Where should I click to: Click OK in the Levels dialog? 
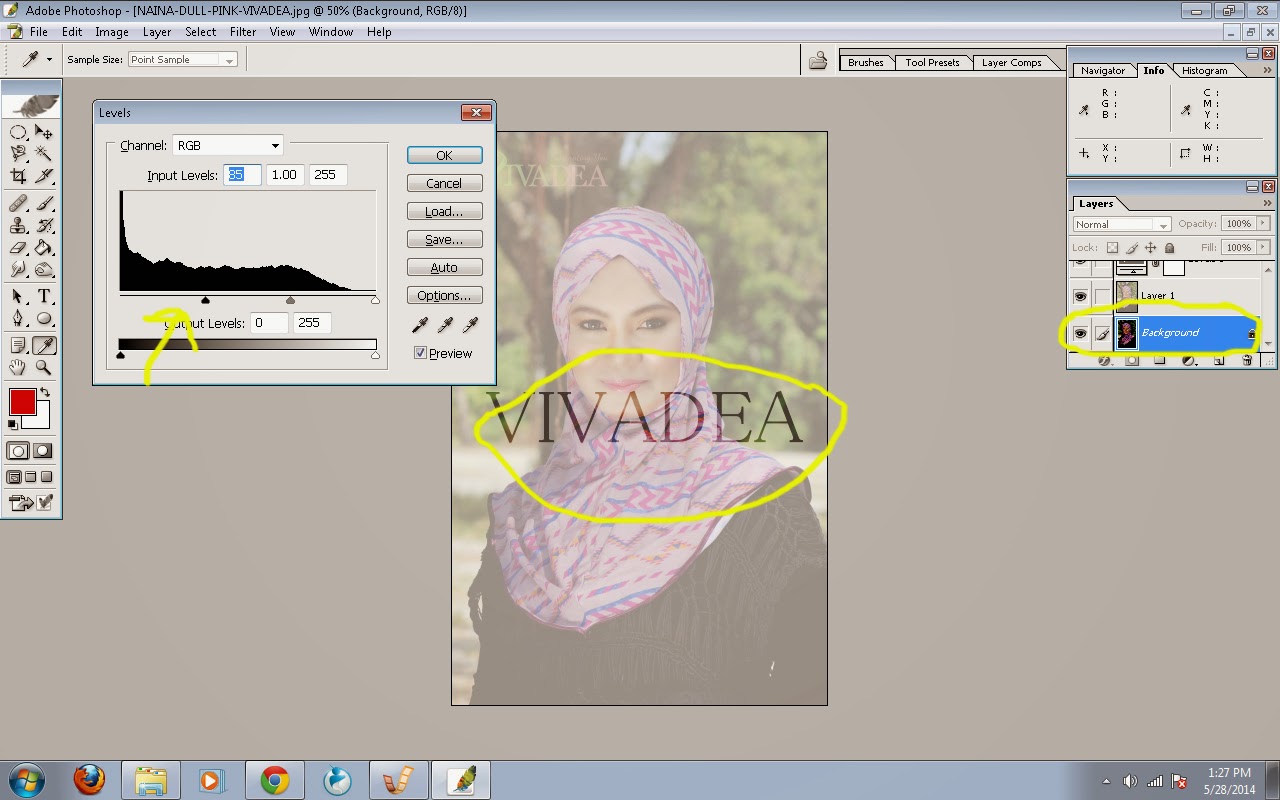click(x=444, y=155)
